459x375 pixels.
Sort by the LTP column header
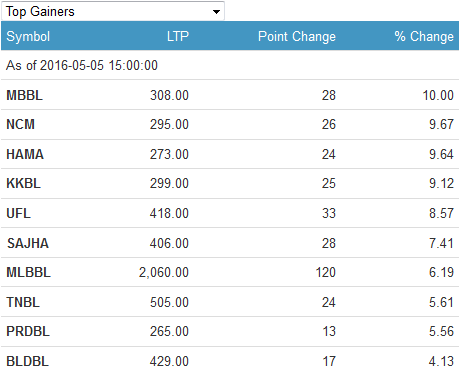coord(178,36)
